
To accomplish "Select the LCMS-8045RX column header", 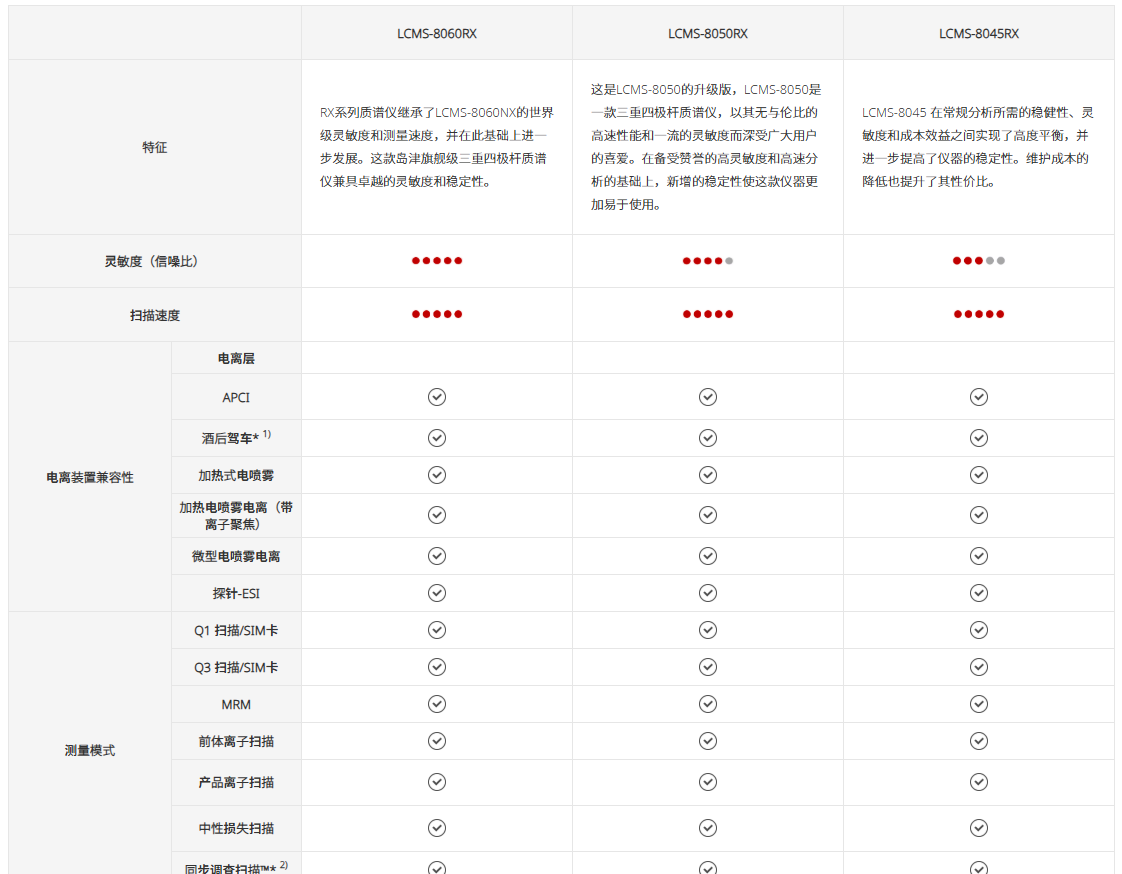I will pos(978,33).
